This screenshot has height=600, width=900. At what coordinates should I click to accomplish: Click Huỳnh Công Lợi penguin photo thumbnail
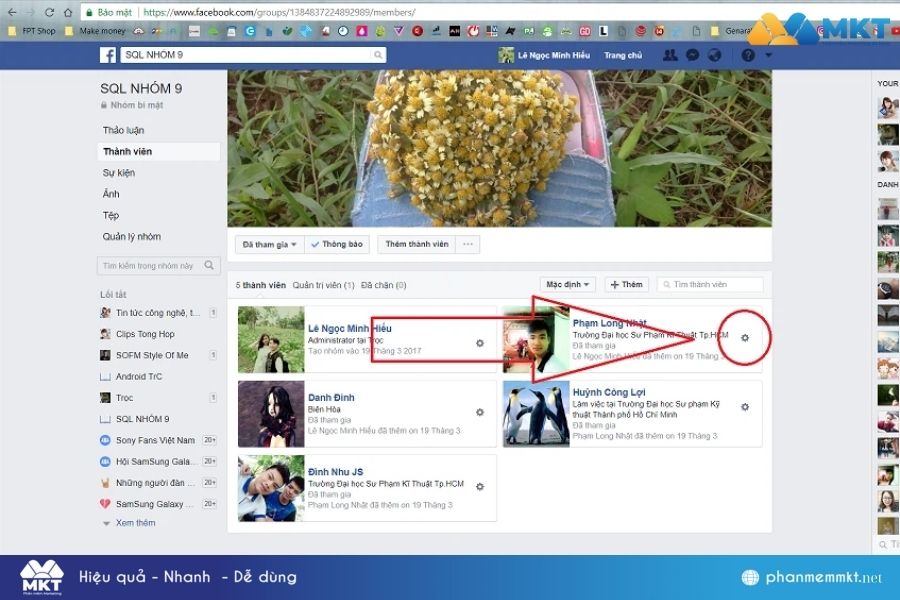click(x=536, y=414)
